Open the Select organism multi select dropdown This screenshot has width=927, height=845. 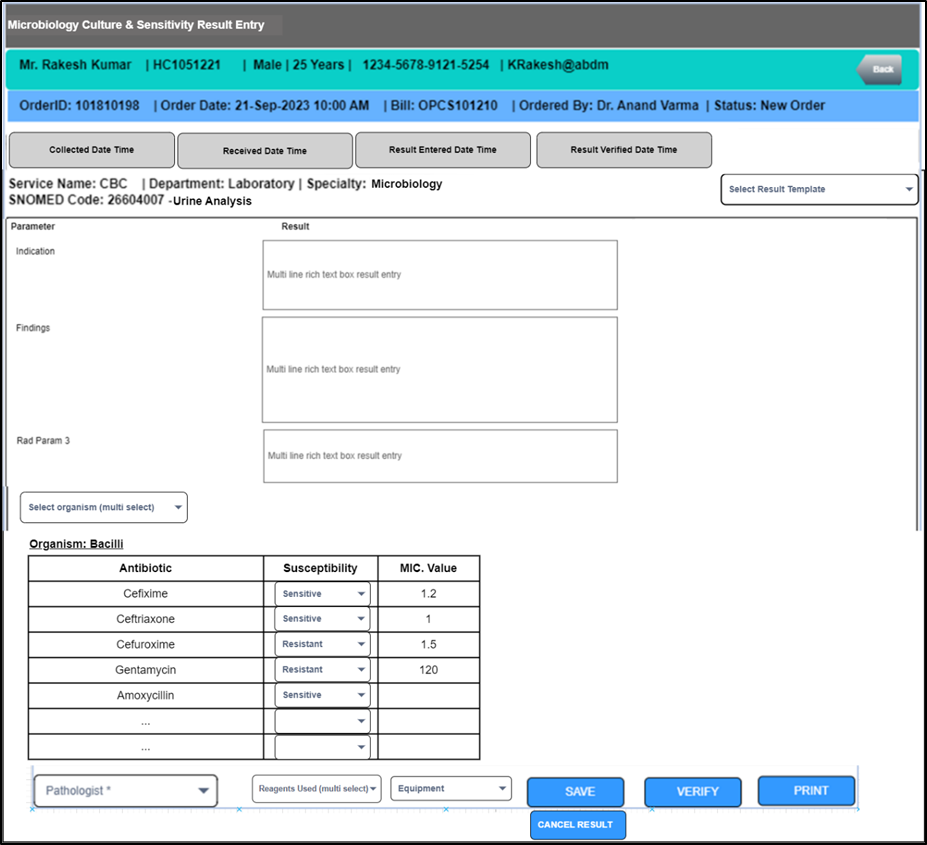coord(104,507)
